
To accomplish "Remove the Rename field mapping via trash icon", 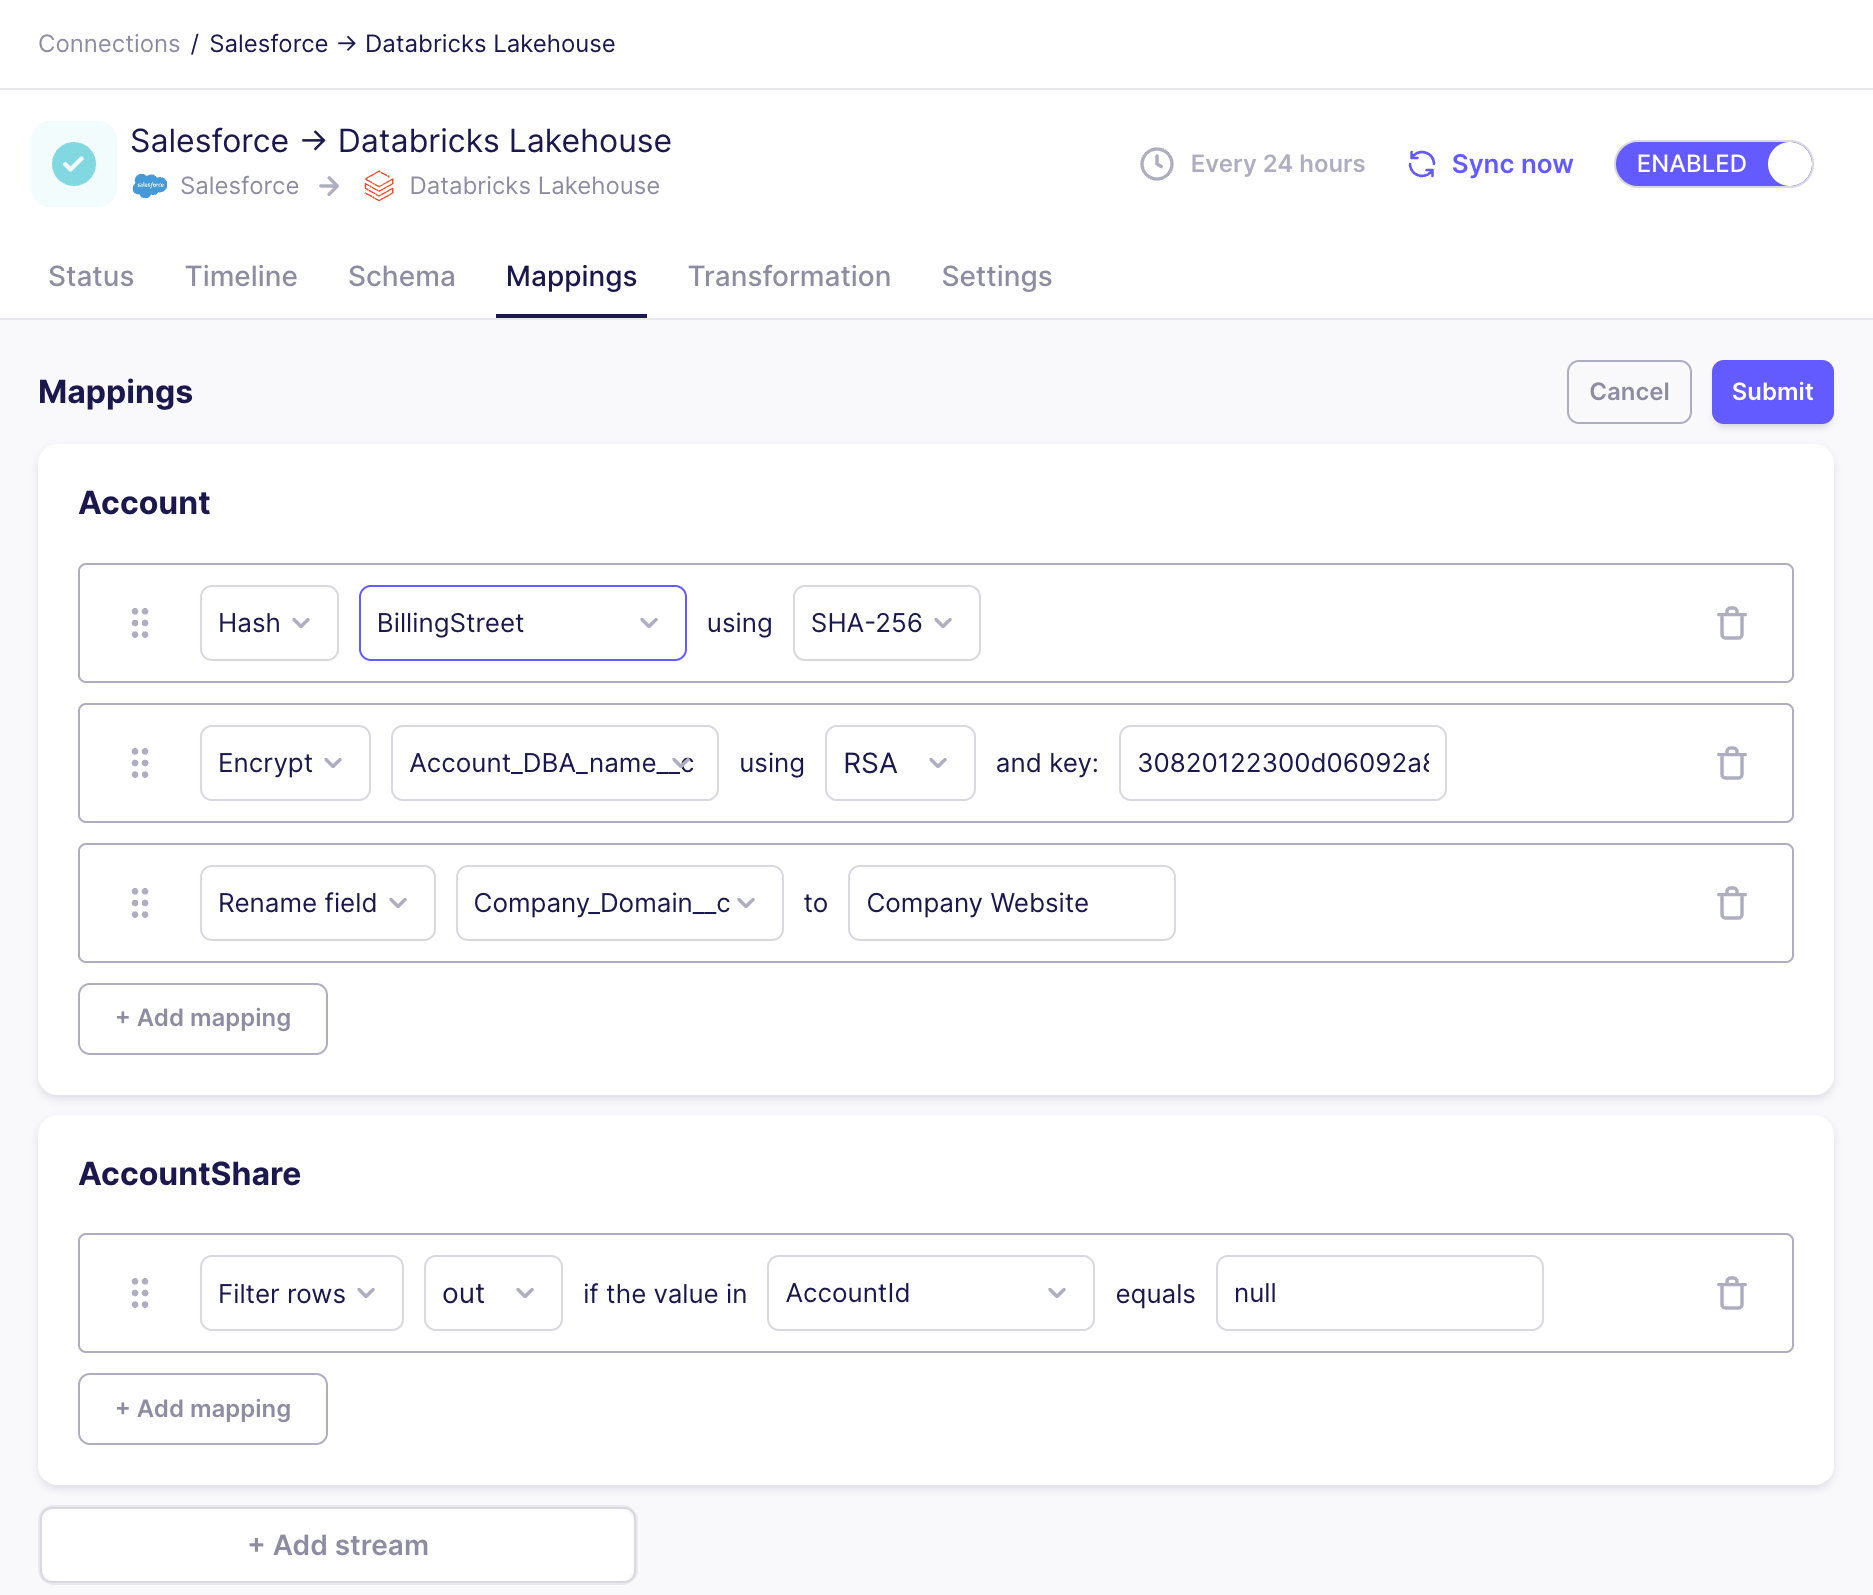I will 1731,903.
